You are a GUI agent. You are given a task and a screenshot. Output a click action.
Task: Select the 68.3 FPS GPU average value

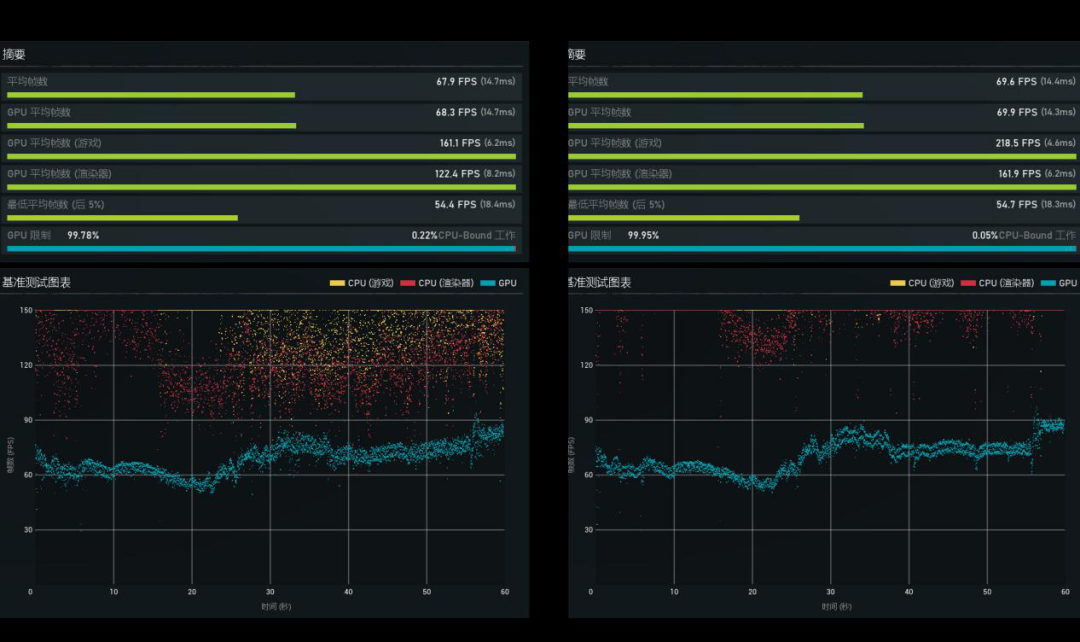point(456,112)
